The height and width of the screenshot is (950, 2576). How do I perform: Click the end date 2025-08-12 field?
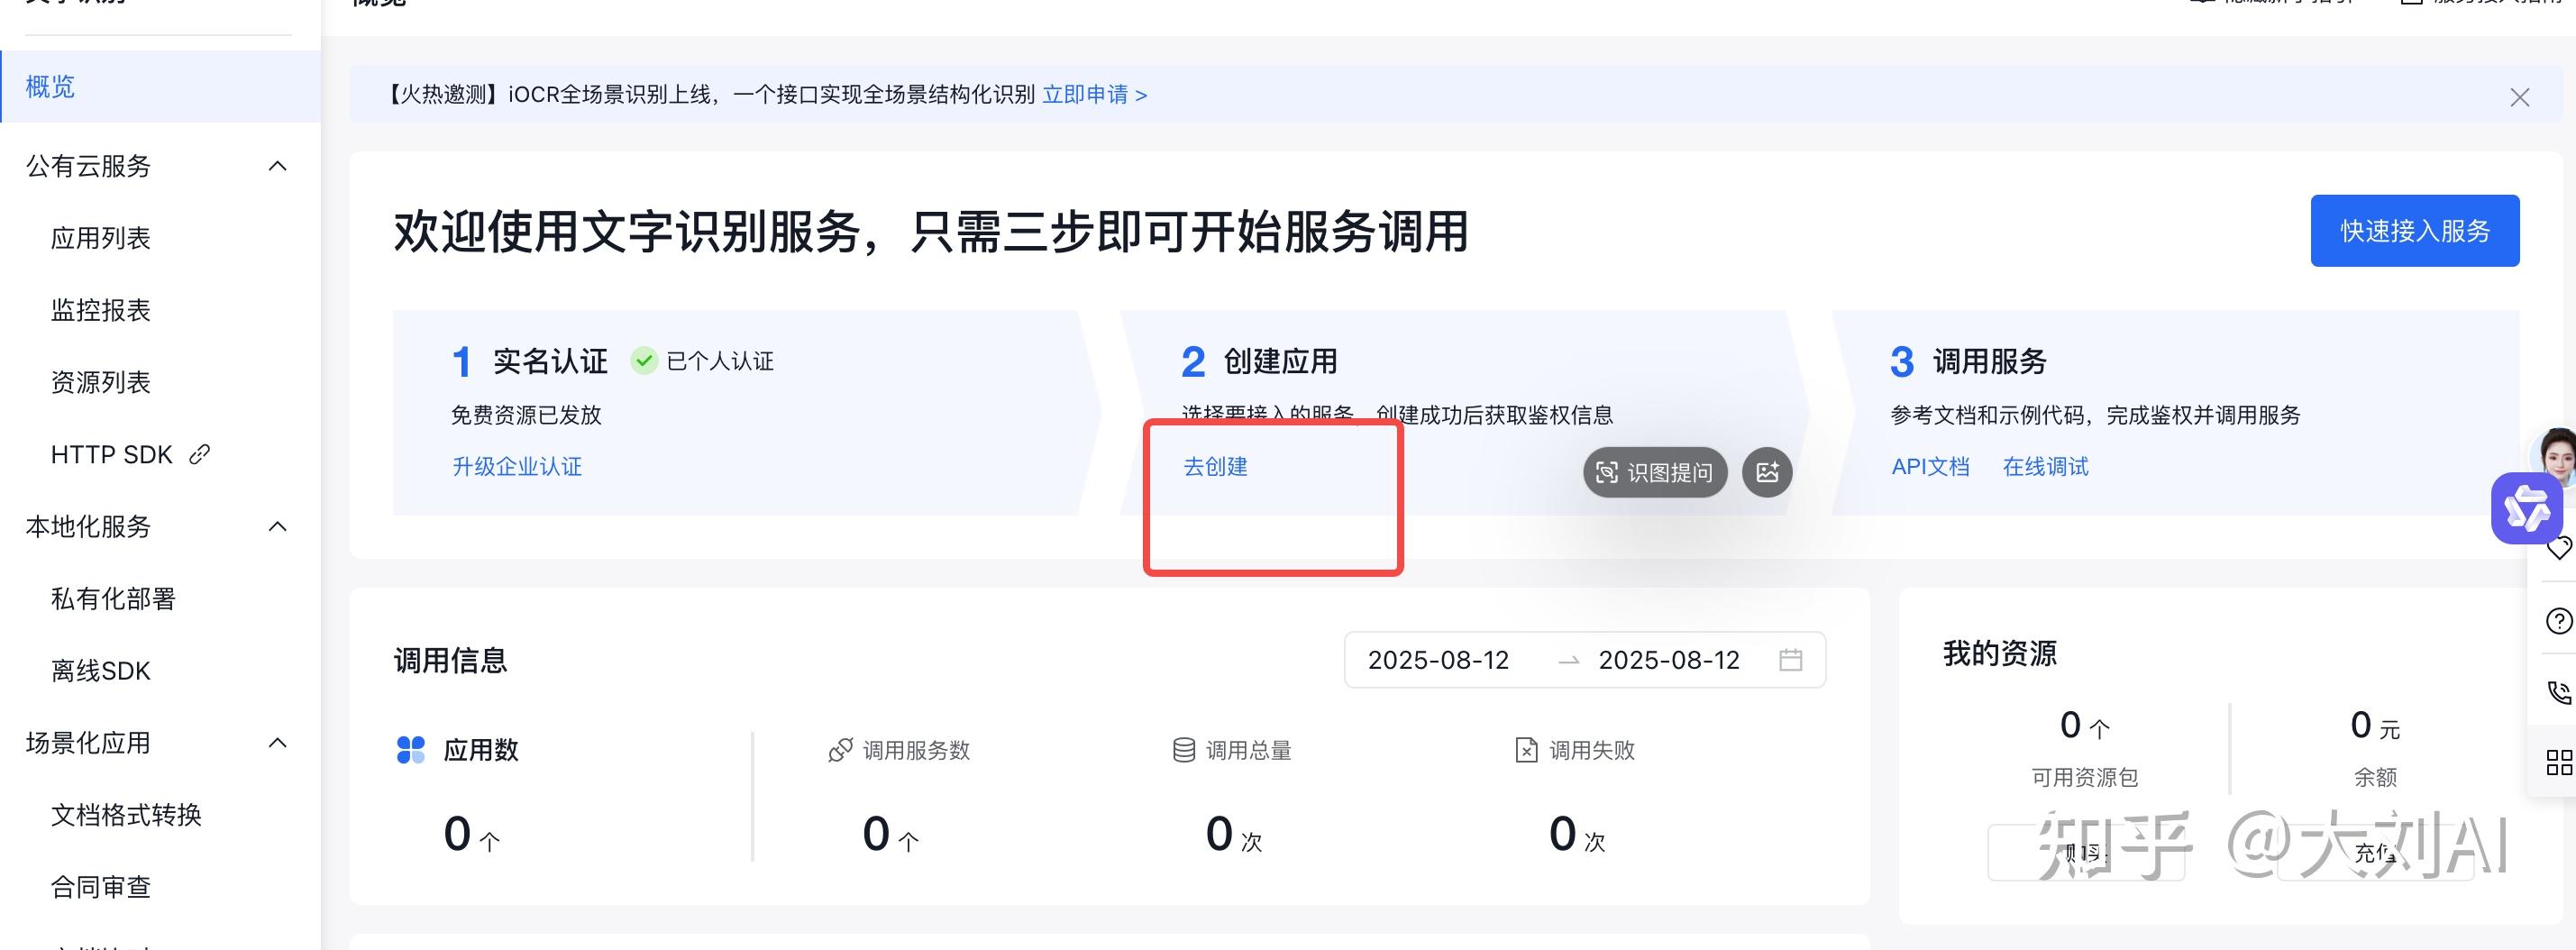[x=1669, y=660]
